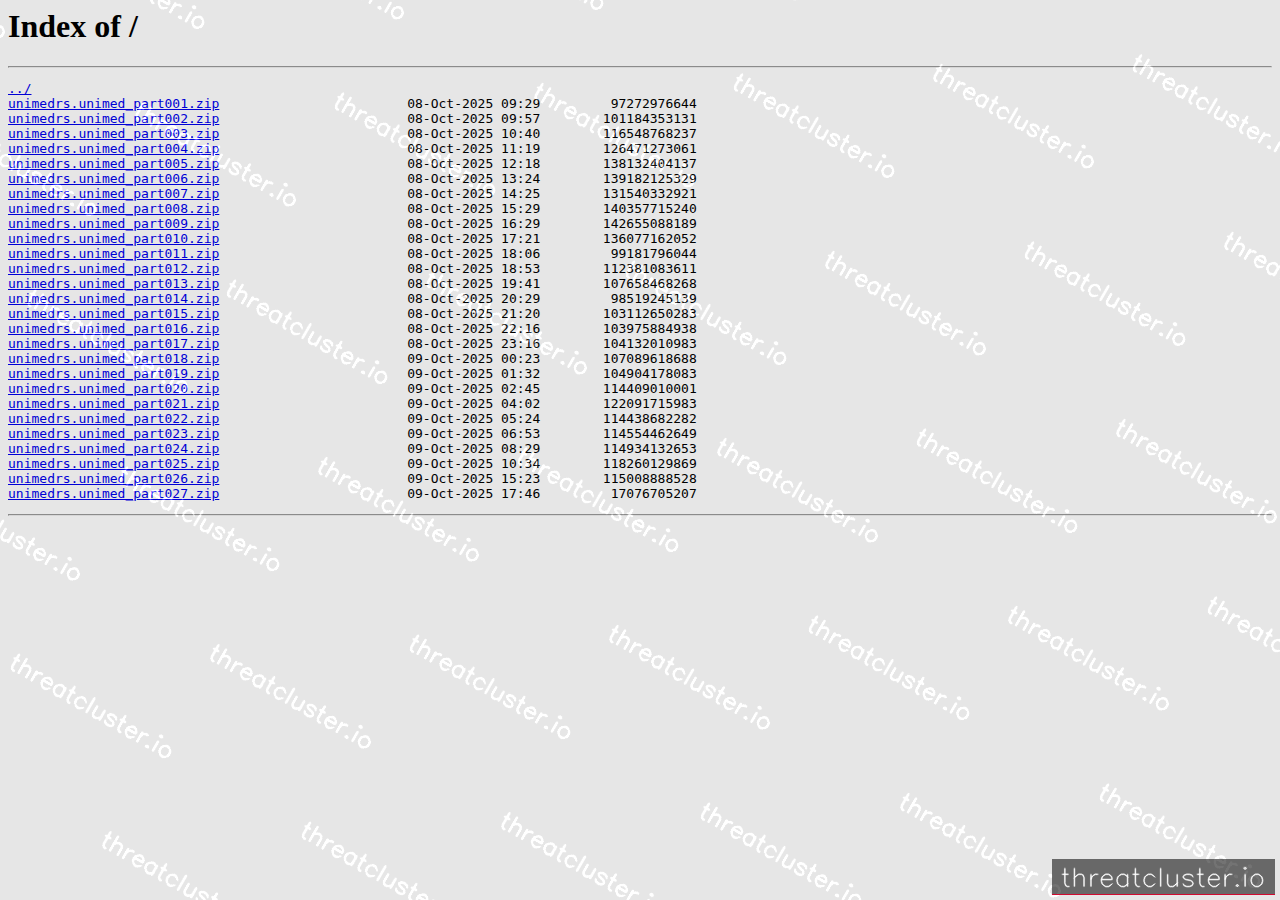Click the size value 122091715983

650,404
